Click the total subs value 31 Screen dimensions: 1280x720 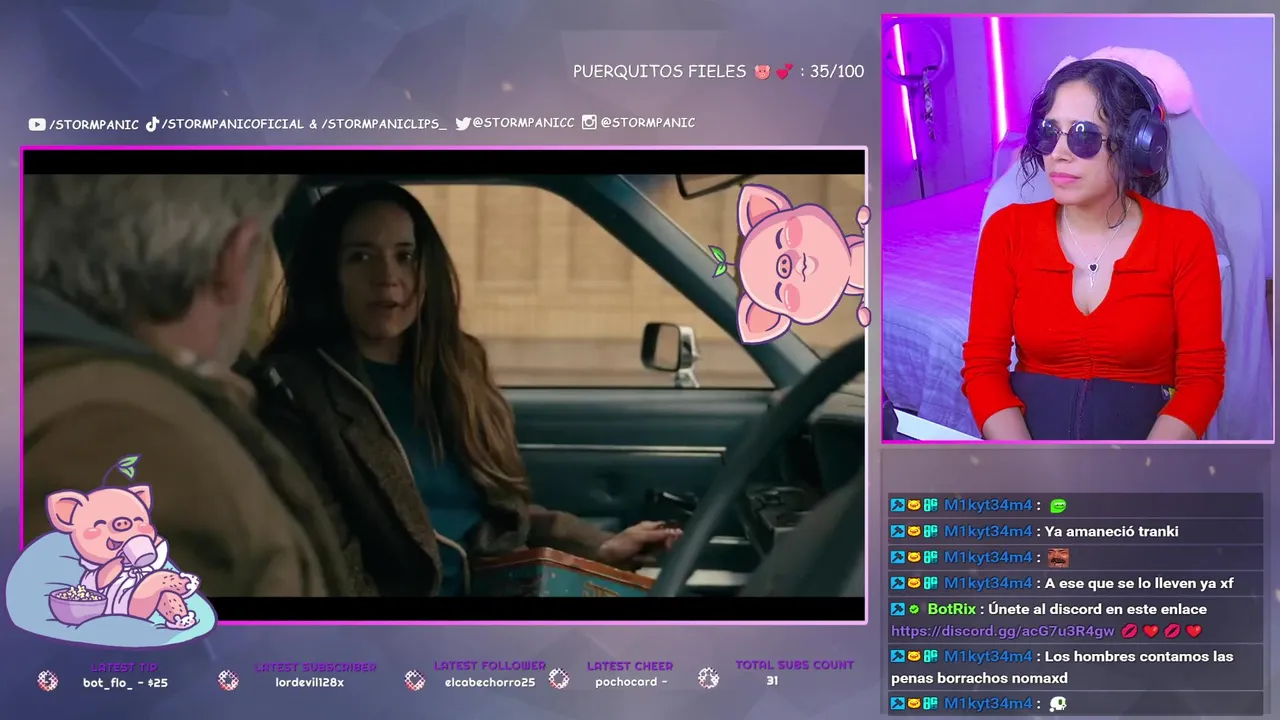pos(772,681)
